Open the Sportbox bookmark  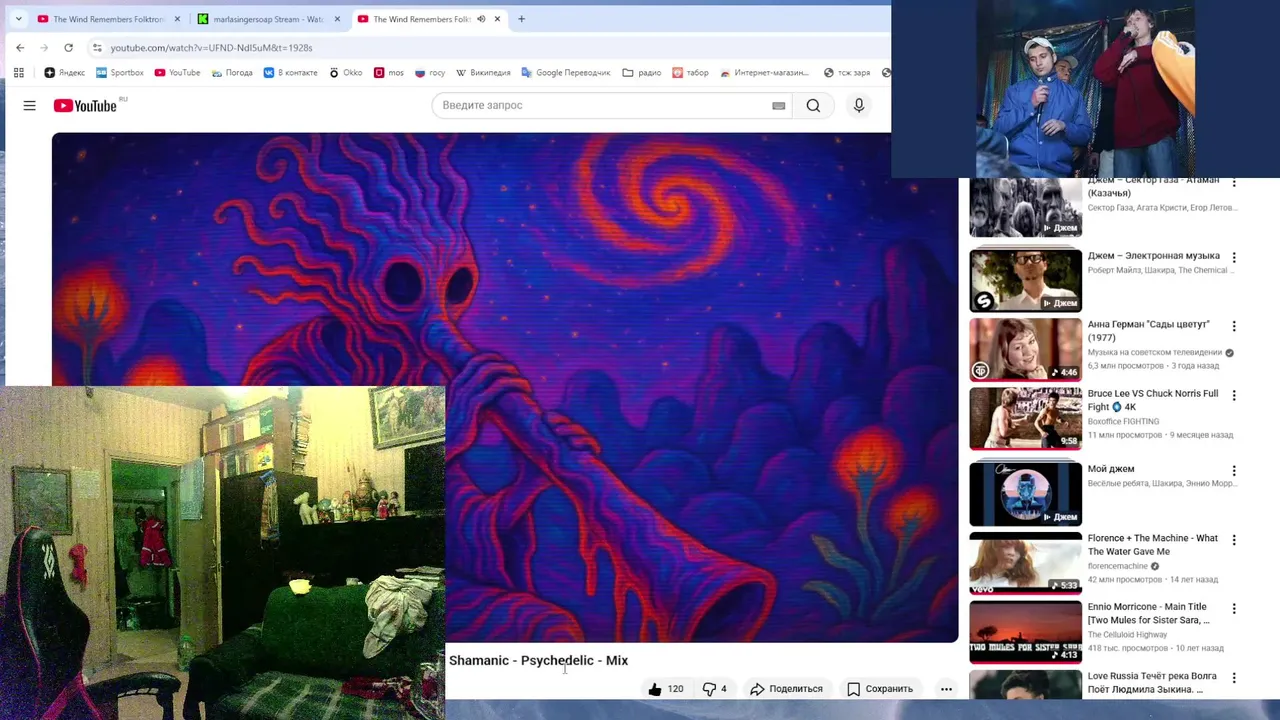(120, 73)
